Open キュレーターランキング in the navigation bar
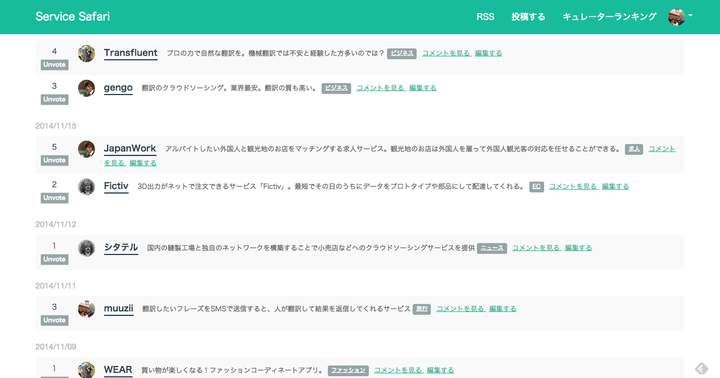This screenshot has width=720, height=378. pyautogui.click(x=609, y=17)
